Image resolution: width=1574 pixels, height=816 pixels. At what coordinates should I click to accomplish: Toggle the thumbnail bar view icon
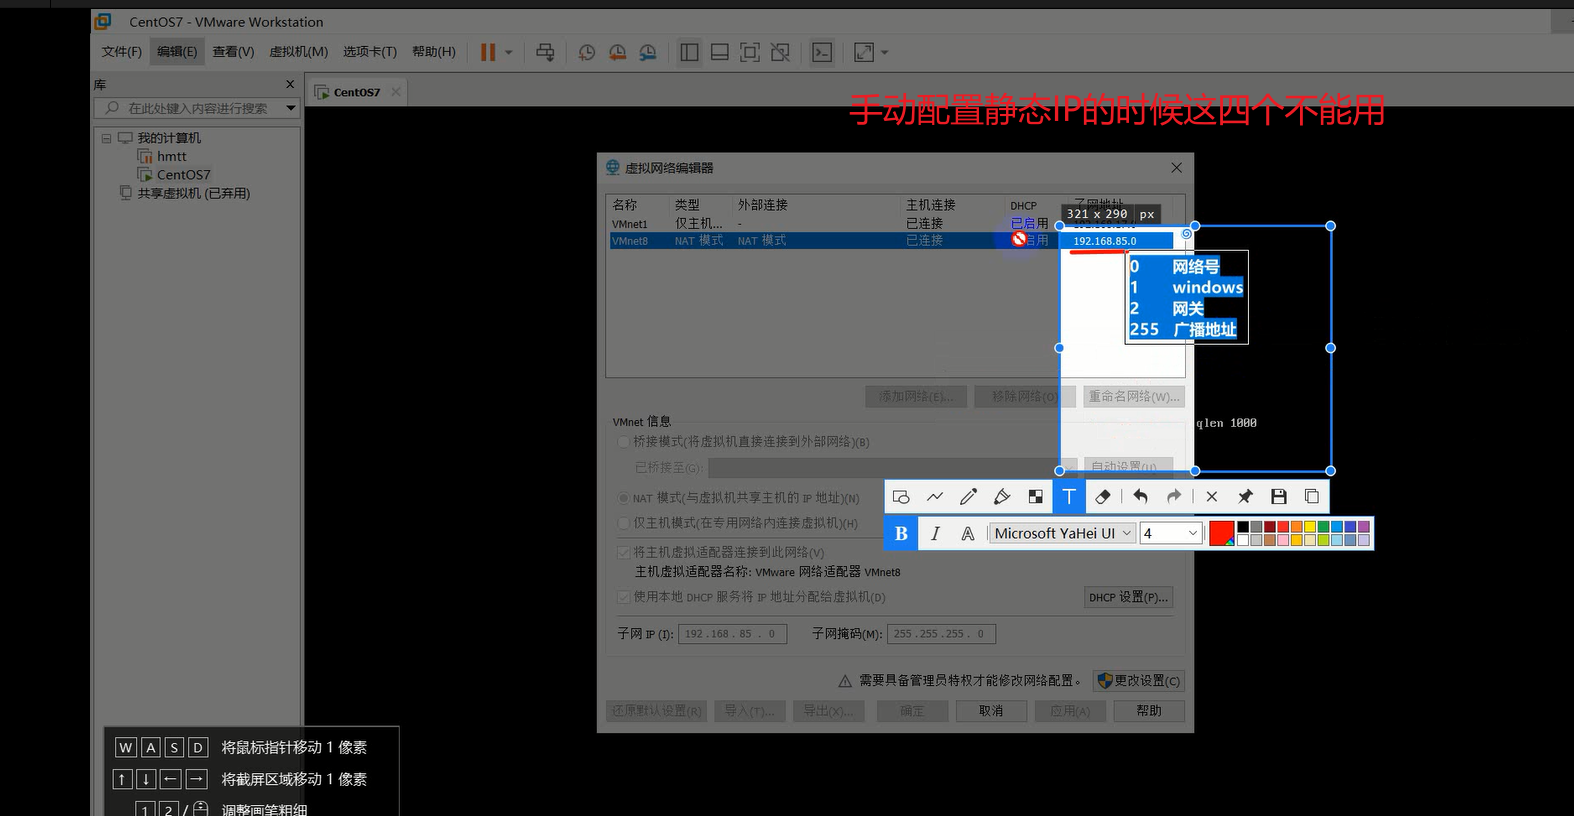tap(719, 52)
